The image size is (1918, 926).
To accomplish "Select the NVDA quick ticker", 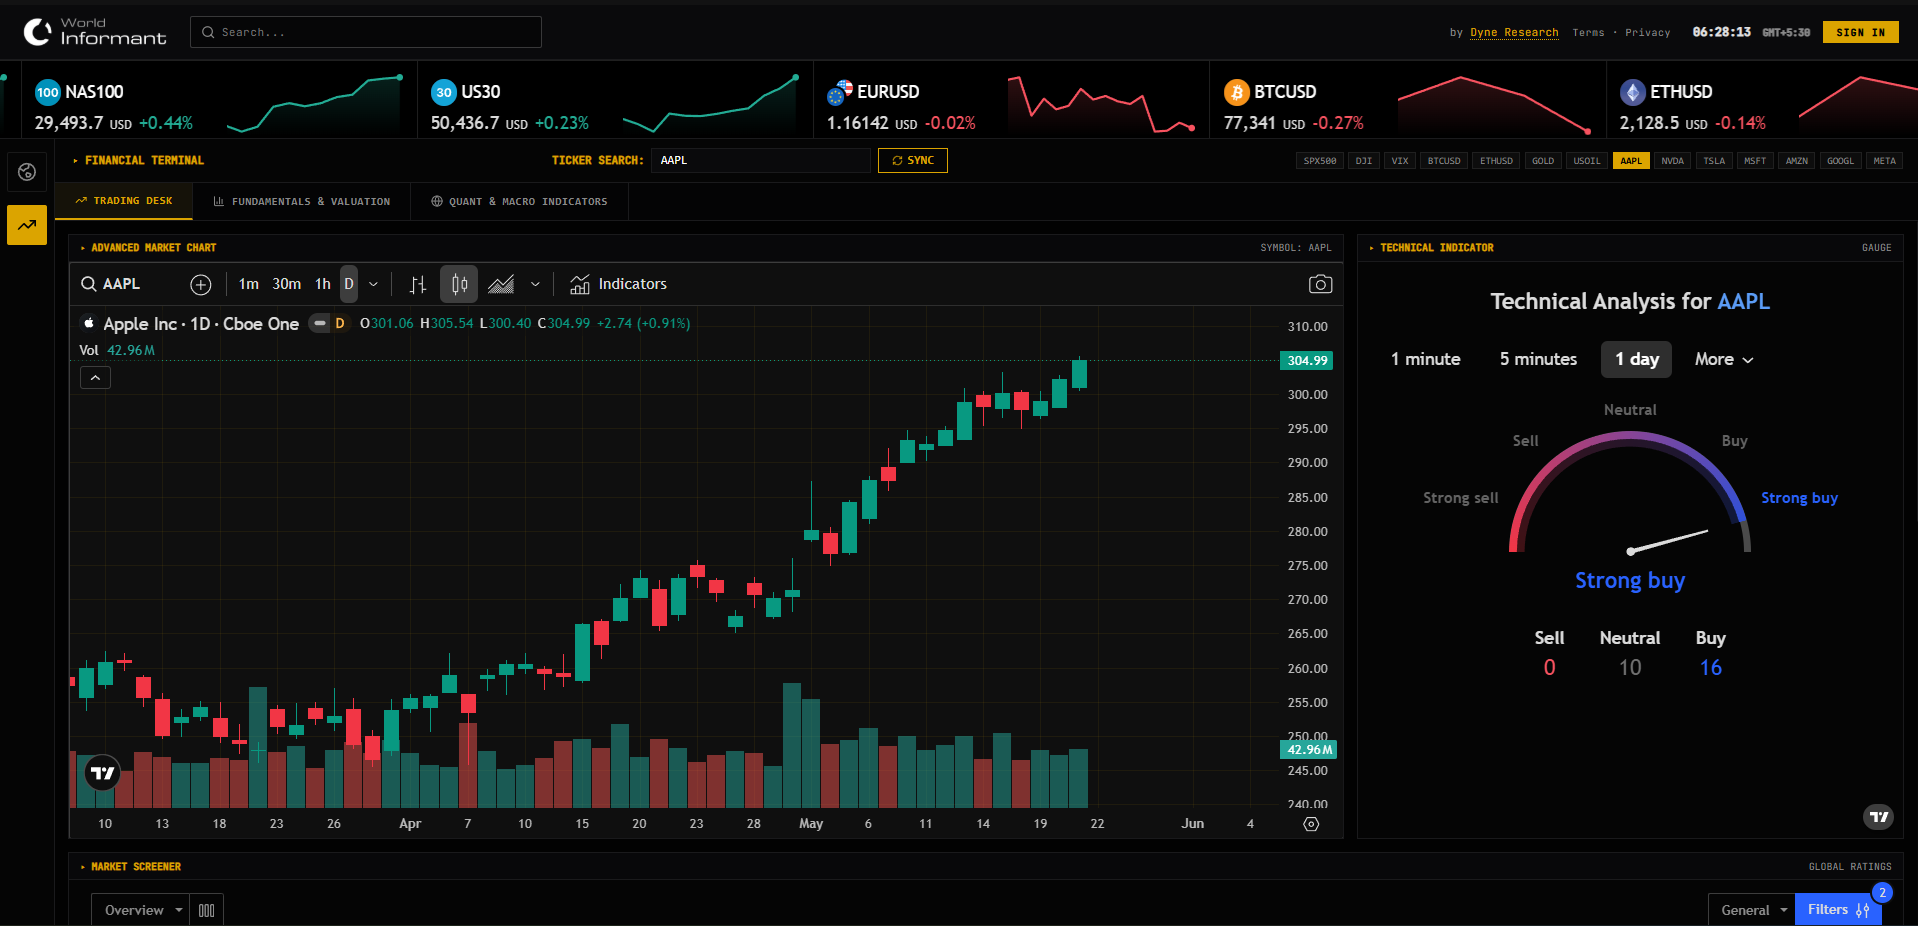I will coord(1673,161).
